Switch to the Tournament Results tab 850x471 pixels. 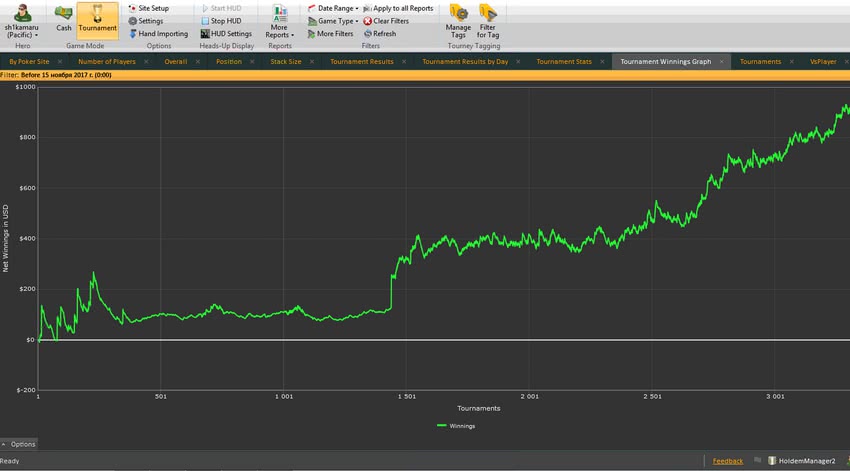click(362, 62)
